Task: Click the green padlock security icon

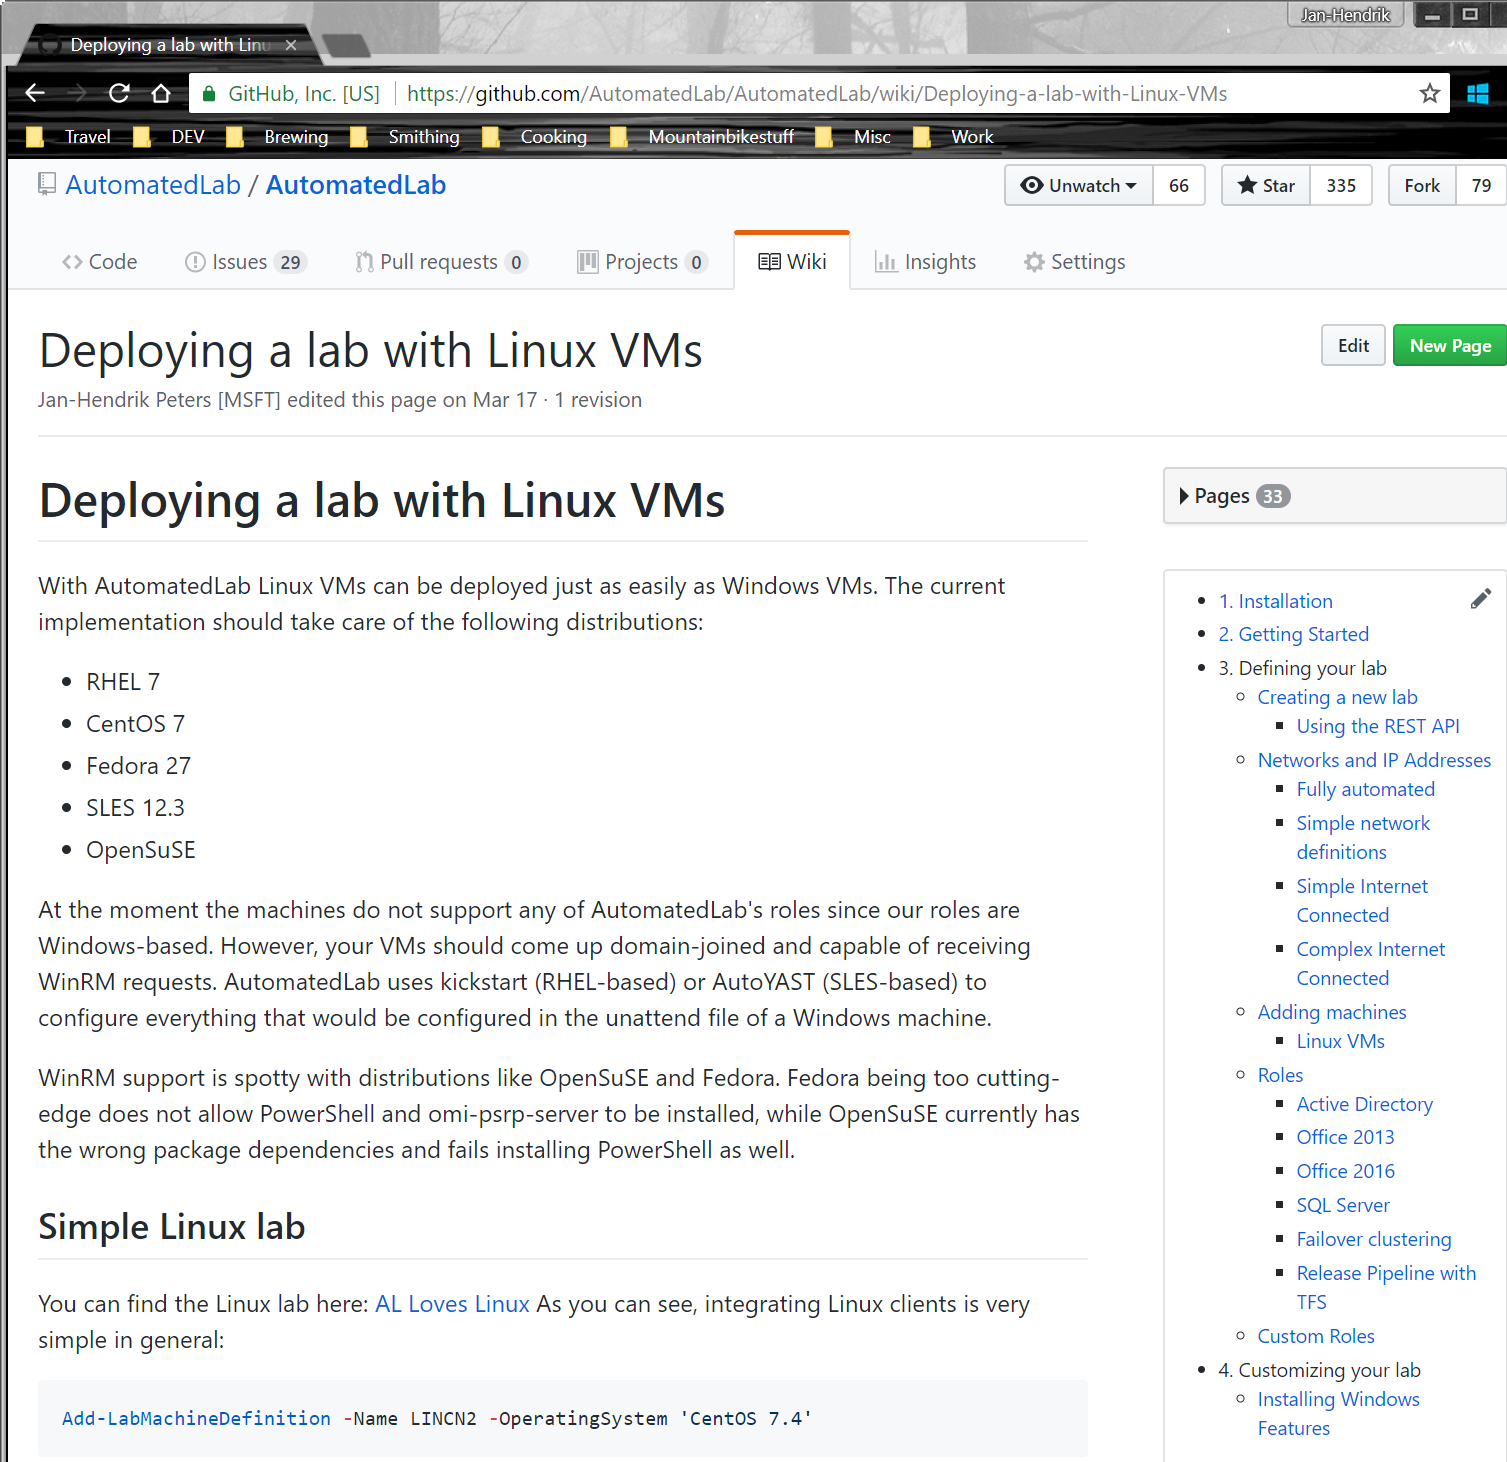Action: click(209, 94)
